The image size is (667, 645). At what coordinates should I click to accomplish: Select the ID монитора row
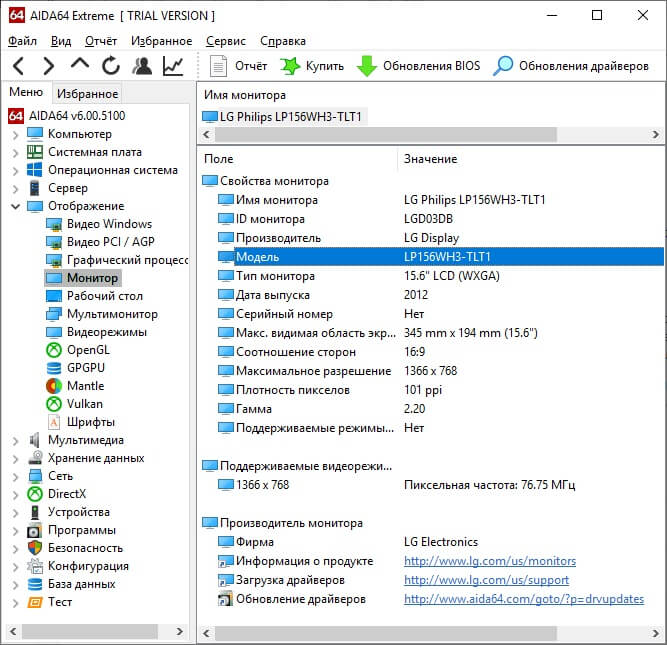click(x=439, y=219)
